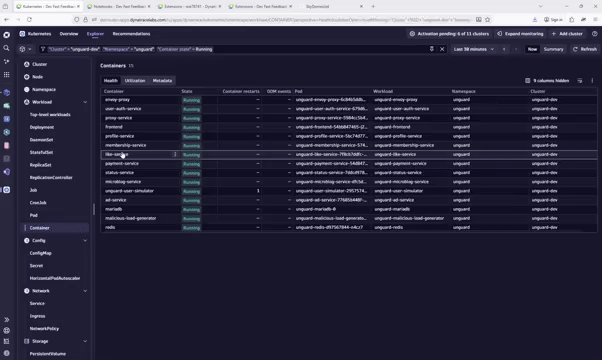Viewport: 602px width, 360px height.
Task: Select the Health view tab
Action: [111, 81]
